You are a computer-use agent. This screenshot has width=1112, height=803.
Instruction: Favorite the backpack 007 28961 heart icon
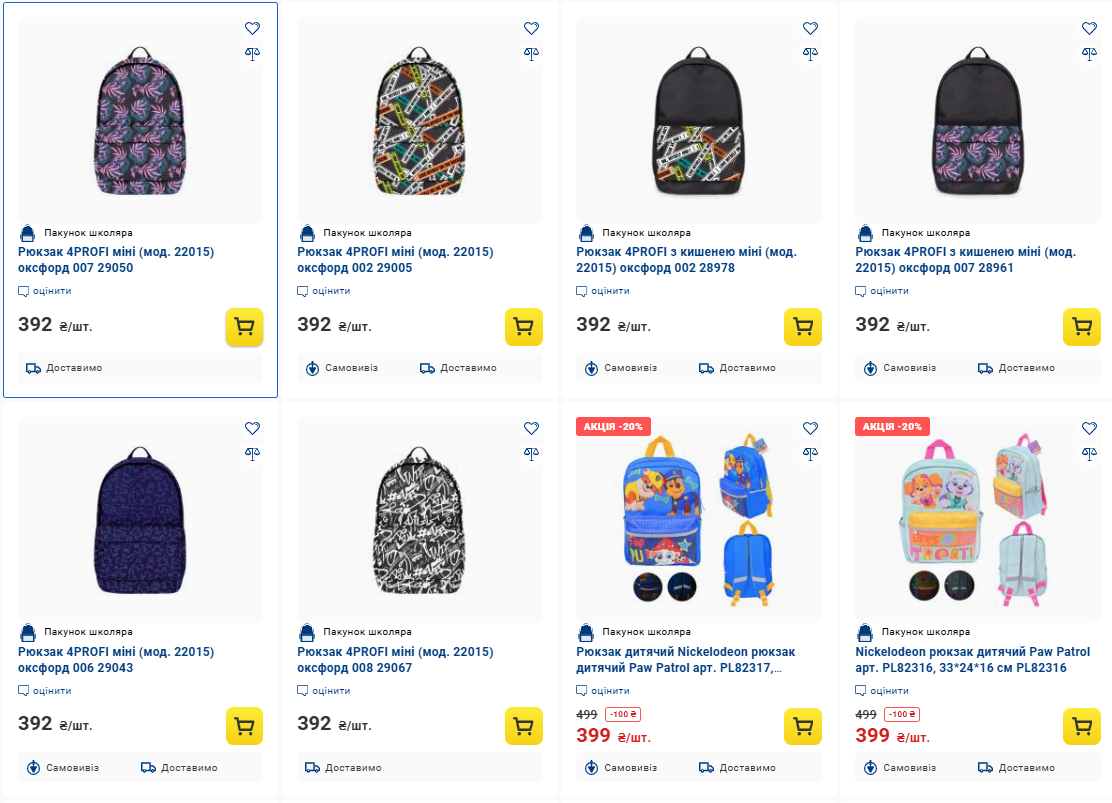[1089, 29]
